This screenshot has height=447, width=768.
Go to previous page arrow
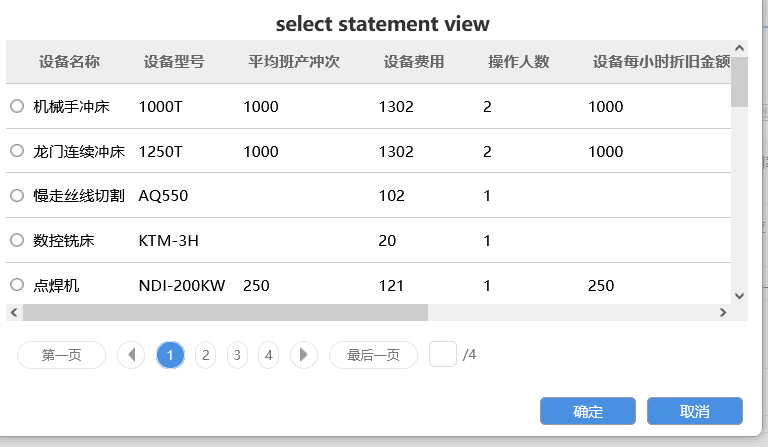click(x=131, y=355)
